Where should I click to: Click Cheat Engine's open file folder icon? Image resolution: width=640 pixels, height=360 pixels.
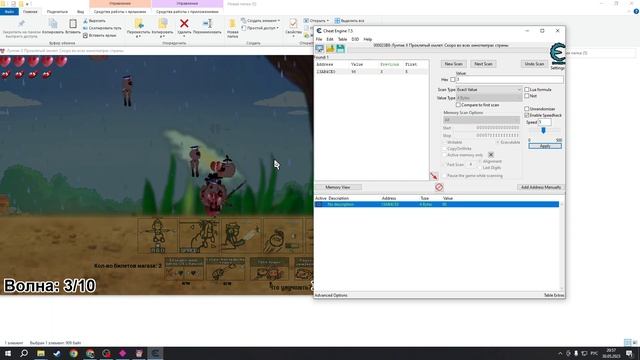pos(330,49)
